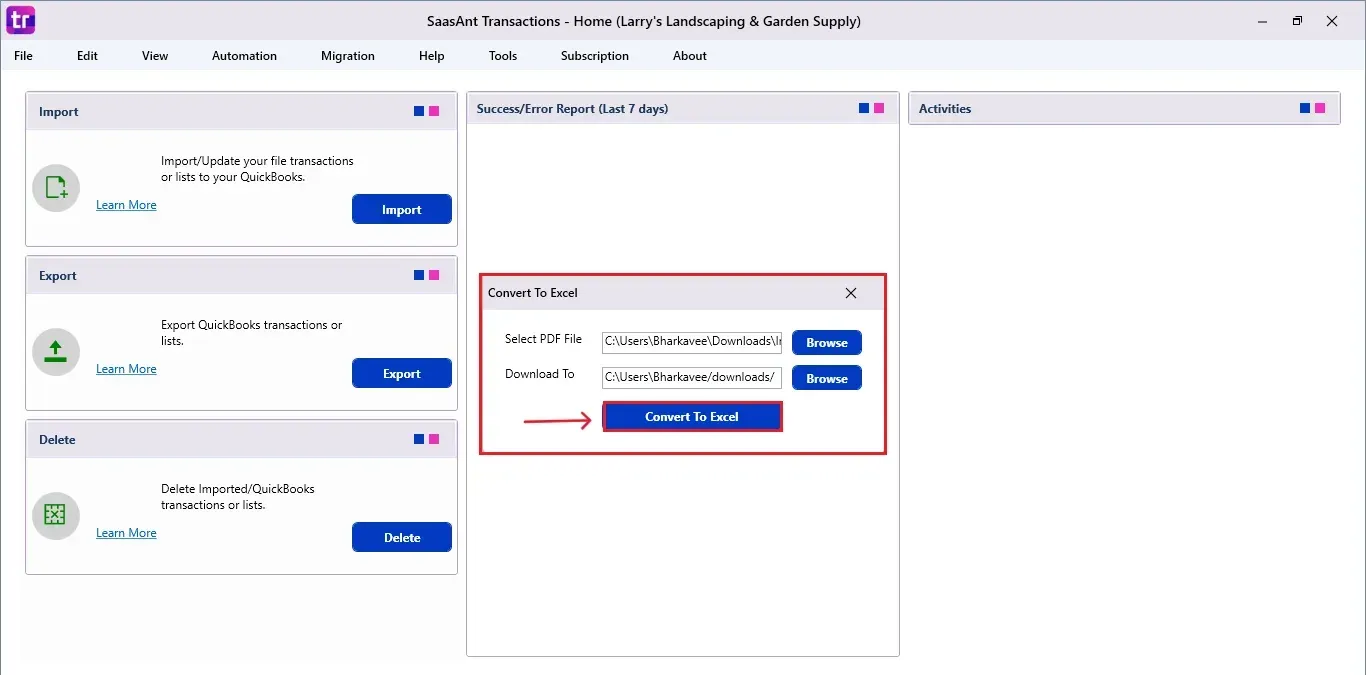Click the Activities panel title
Image resolution: width=1366 pixels, height=675 pixels.
point(945,109)
